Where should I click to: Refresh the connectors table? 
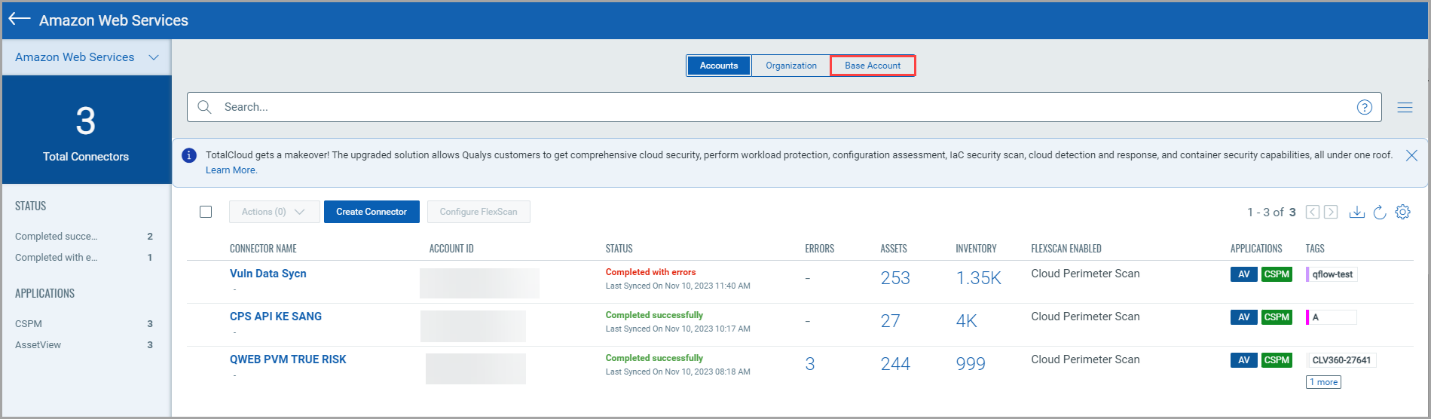(1379, 212)
